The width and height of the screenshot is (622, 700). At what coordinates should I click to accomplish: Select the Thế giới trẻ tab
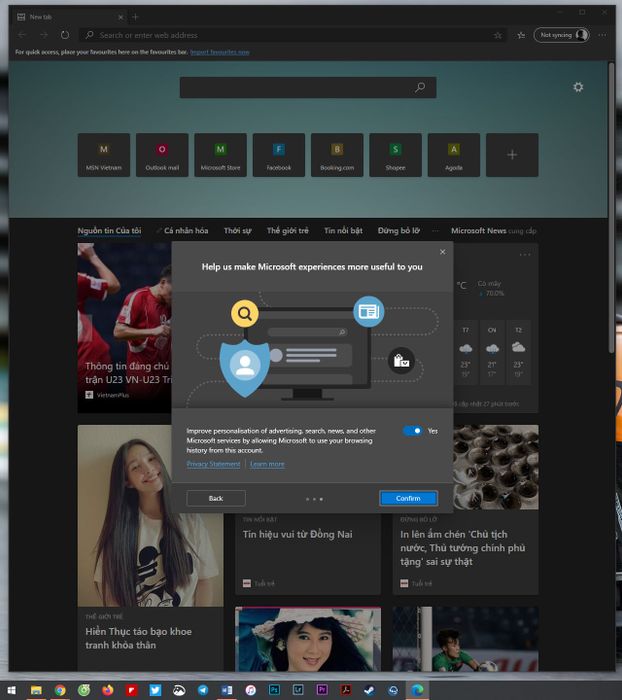pos(288,230)
